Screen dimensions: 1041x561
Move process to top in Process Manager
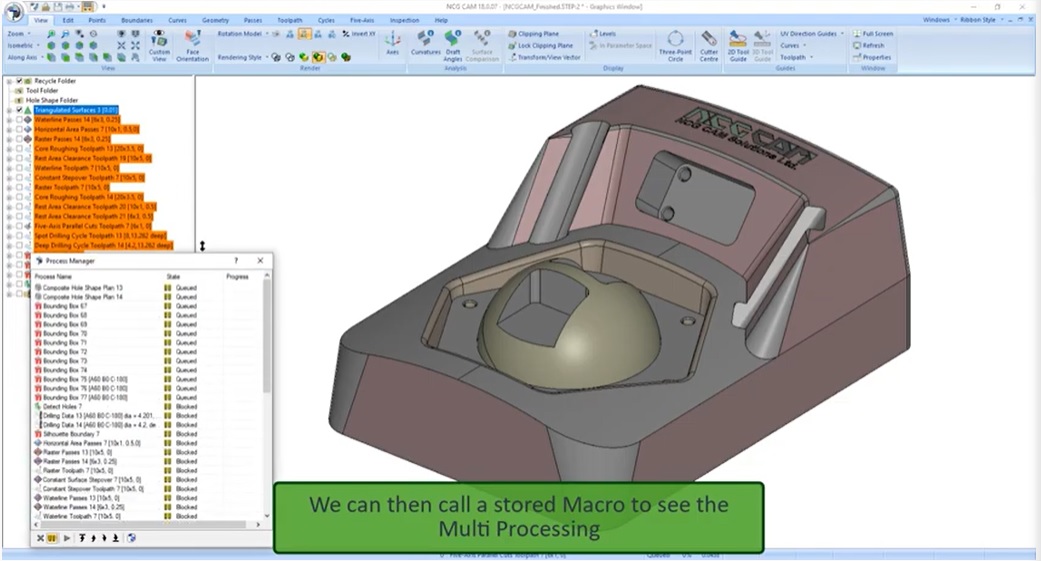point(82,538)
